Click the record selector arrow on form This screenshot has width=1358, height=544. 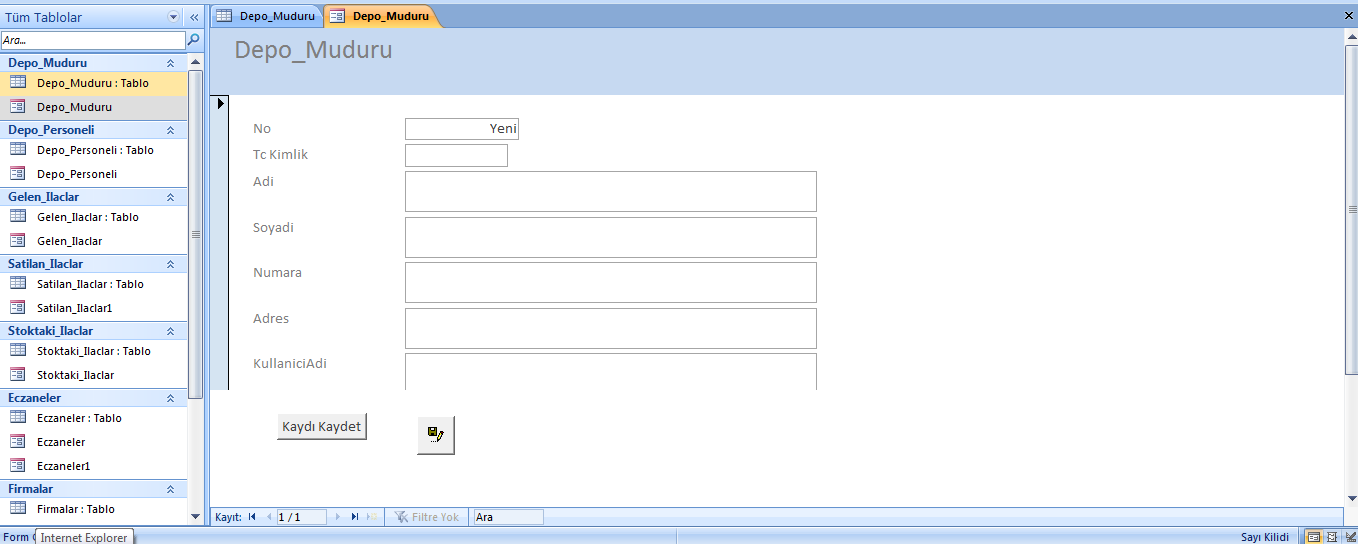[x=221, y=103]
